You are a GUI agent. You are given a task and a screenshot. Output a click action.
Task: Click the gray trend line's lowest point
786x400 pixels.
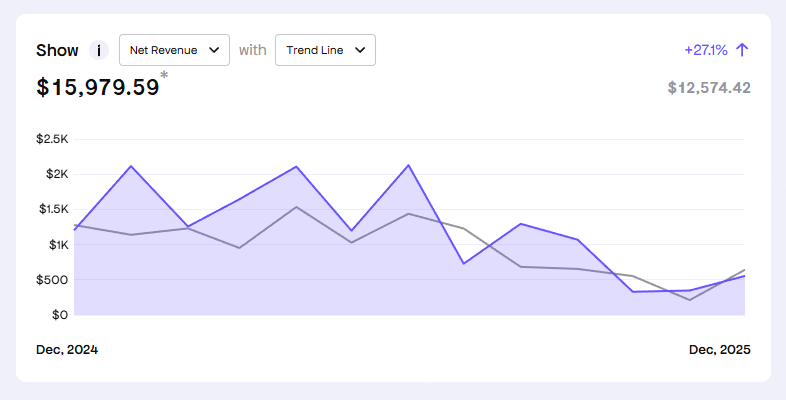(x=689, y=300)
